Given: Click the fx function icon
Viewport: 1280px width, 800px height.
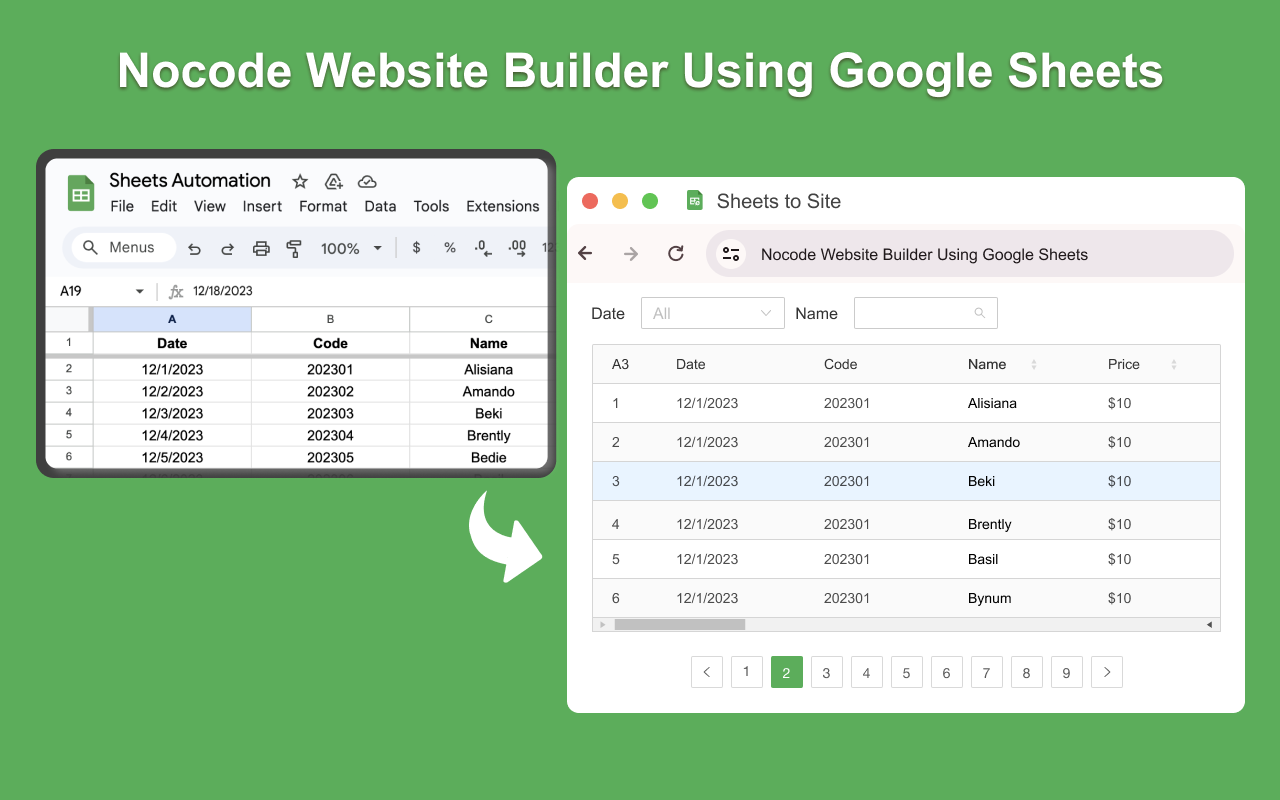Looking at the screenshot, I should pyautogui.click(x=176, y=291).
